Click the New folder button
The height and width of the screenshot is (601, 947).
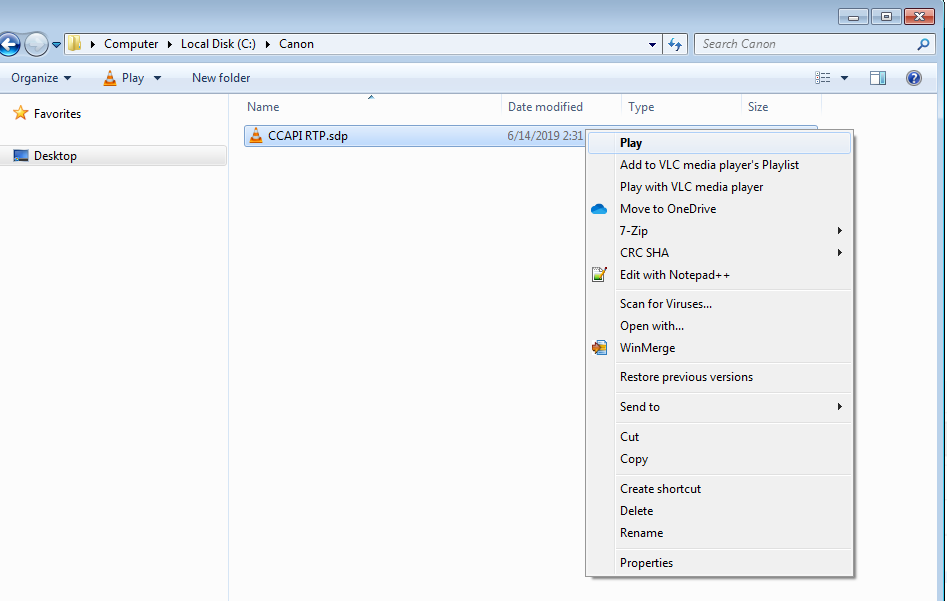tap(220, 77)
